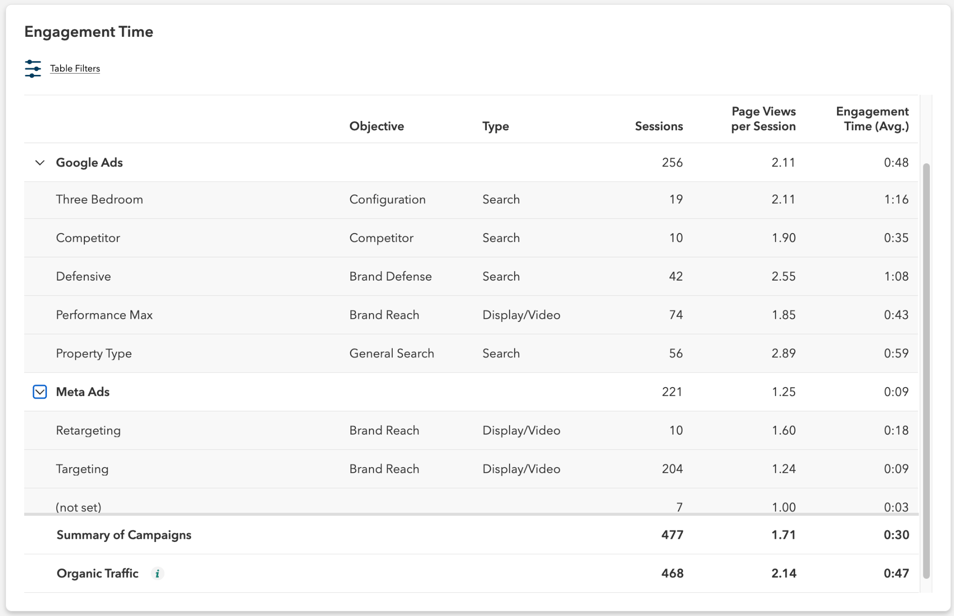Click the Table Filters link

(x=76, y=68)
